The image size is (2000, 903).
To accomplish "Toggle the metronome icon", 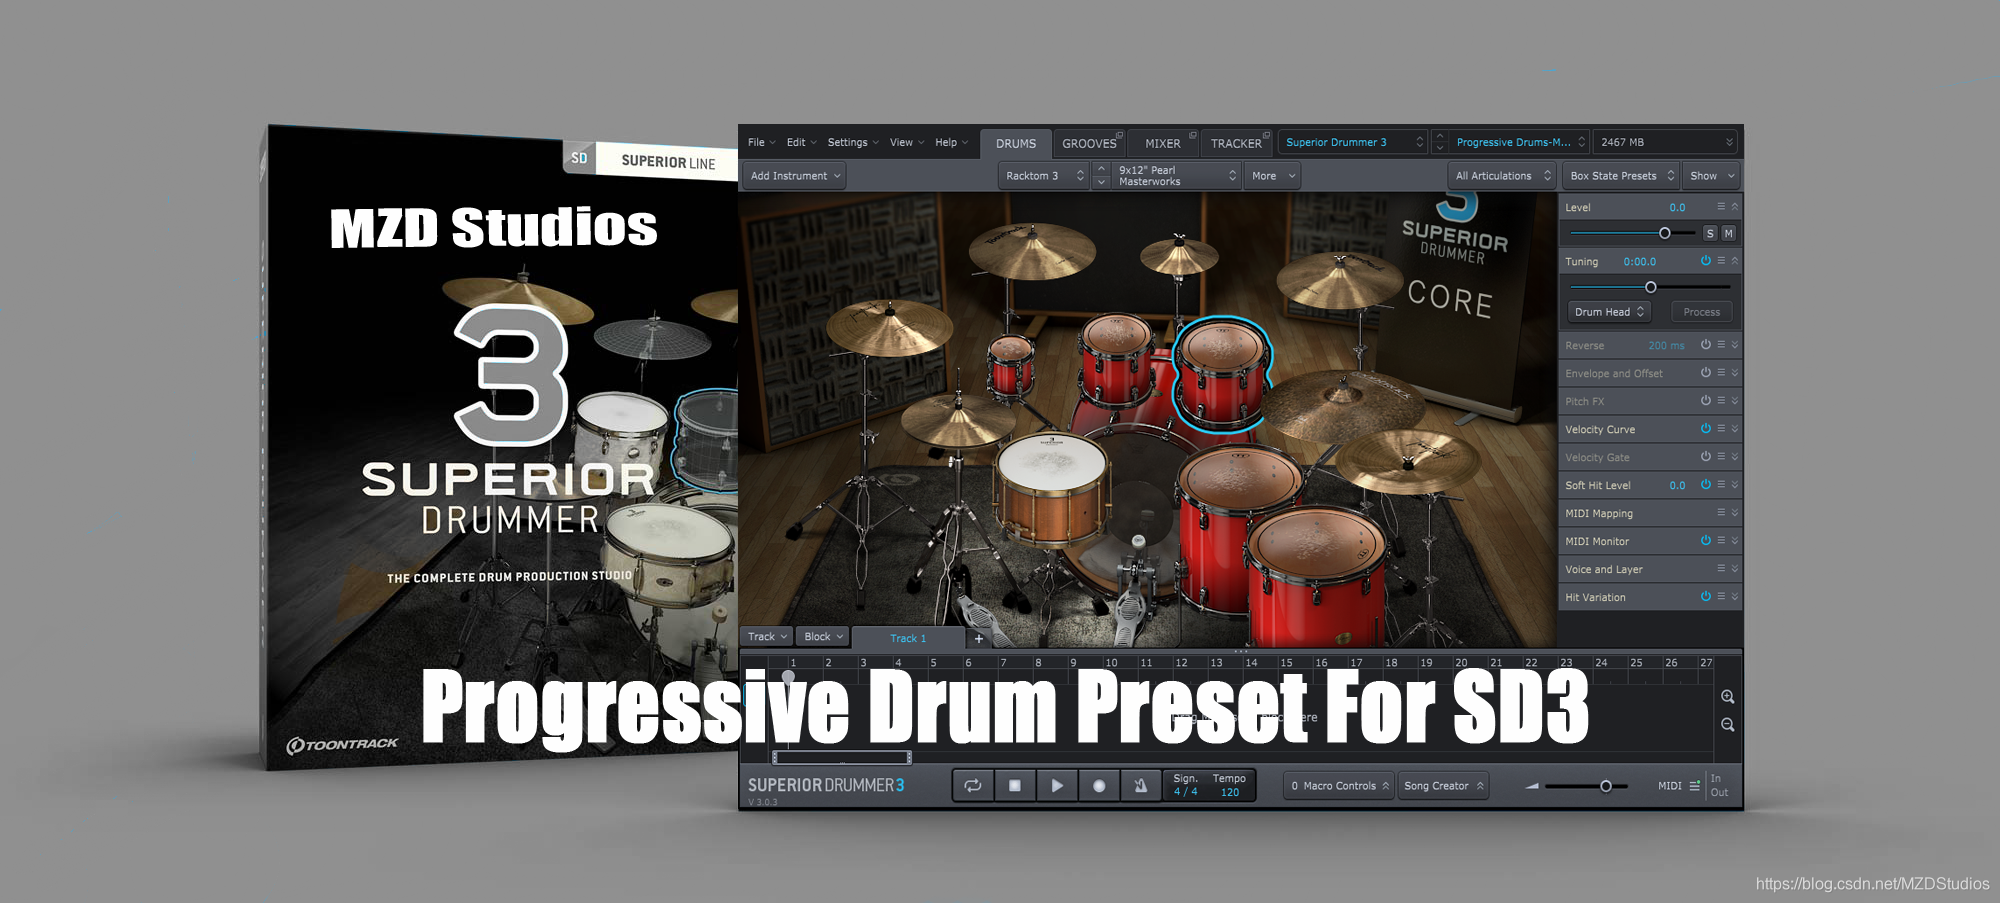I will pyautogui.click(x=1140, y=786).
